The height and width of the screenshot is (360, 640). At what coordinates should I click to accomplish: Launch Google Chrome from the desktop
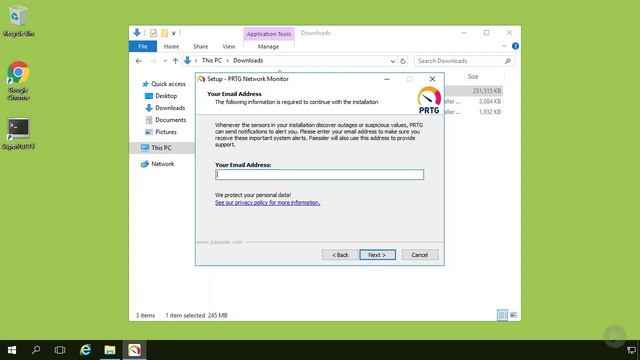18,80
